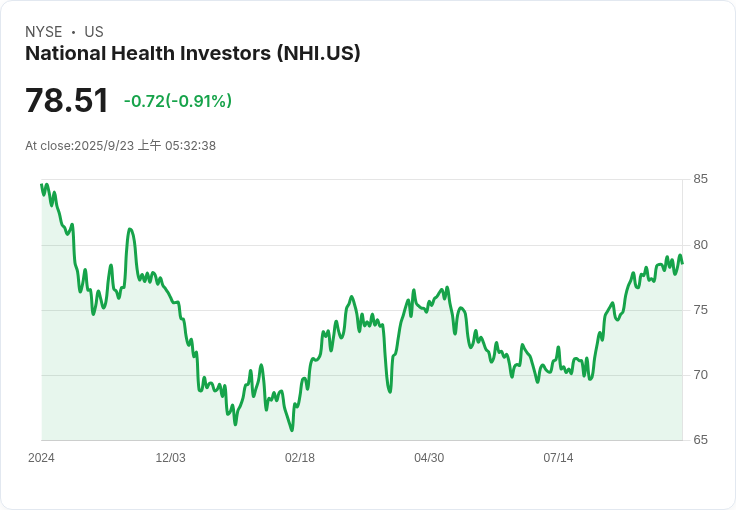Click the -0.72(-0.91%) price change text
The height and width of the screenshot is (510, 736).
178,101
